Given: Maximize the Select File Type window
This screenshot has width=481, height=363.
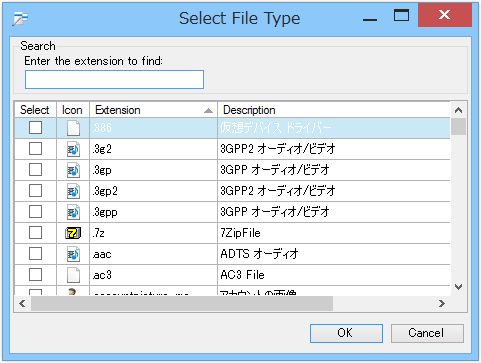Looking at the screenshot, I should tap(401, 15).
